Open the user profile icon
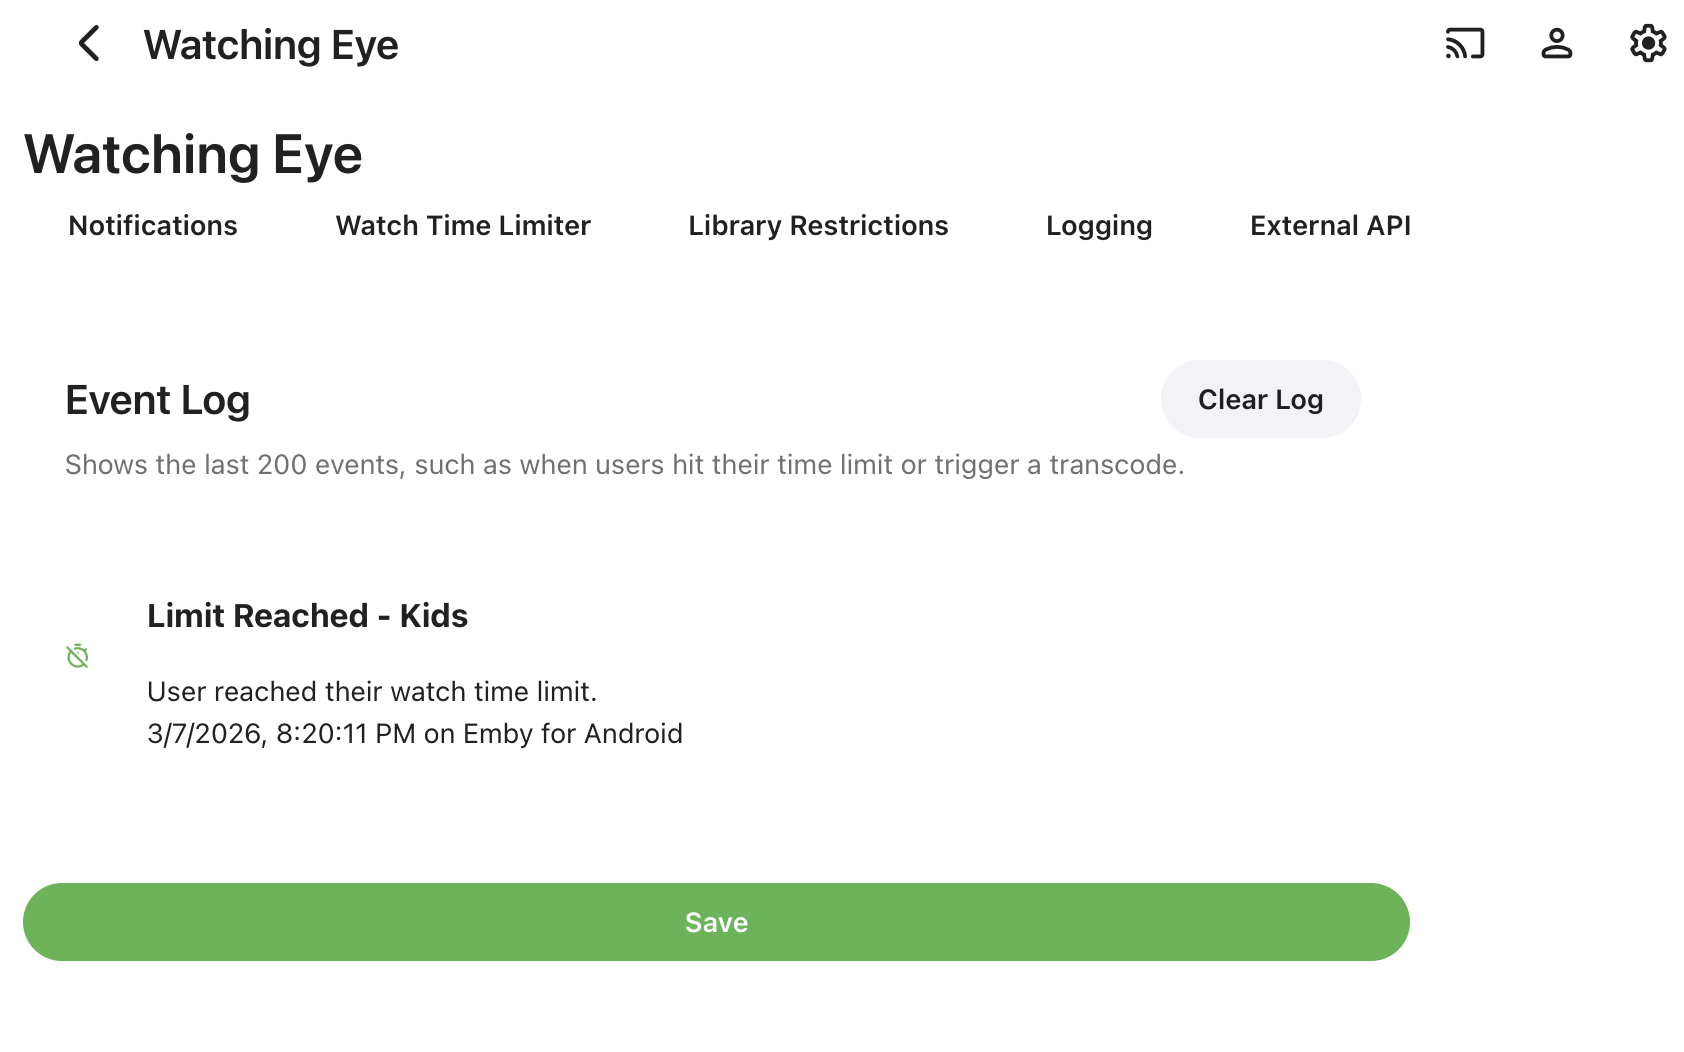This screenshot has width=1684, height=1052. click(1556, 44)
